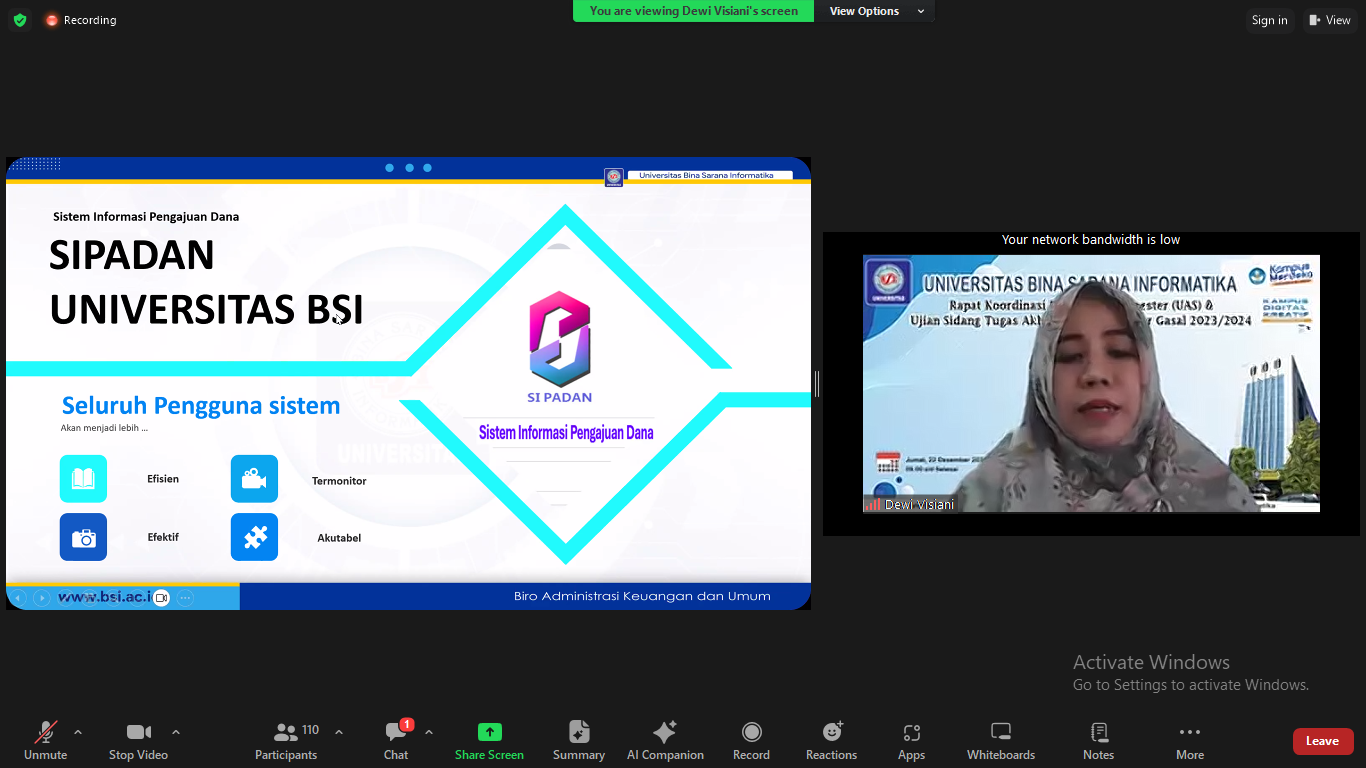Click the Efisien book icon on slide

click(83, 479)
